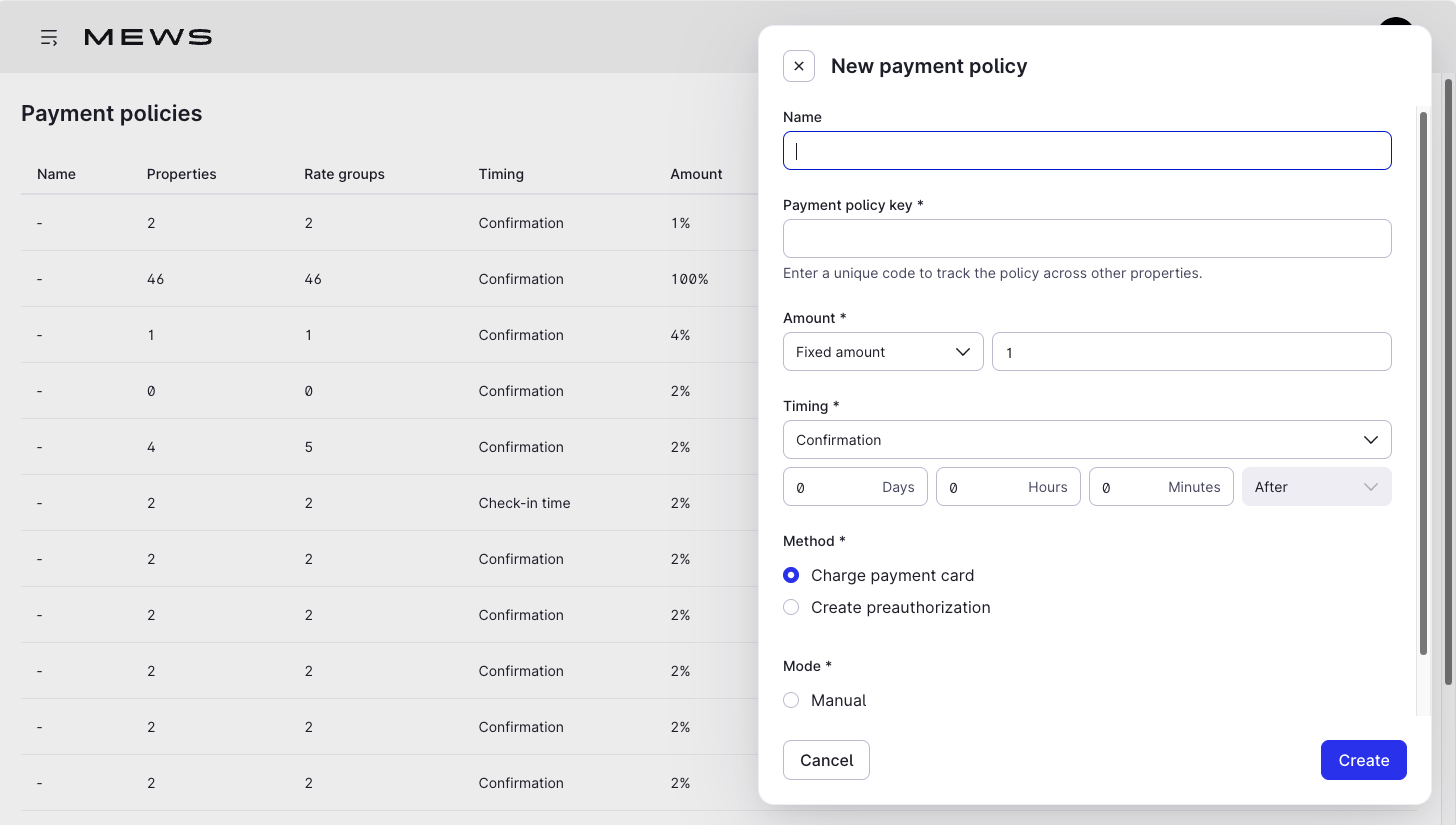The width and height of the screenshot is (1456, 825).
Task: Click the Check-in time timing cell
Action: click(x=524, y=503)
